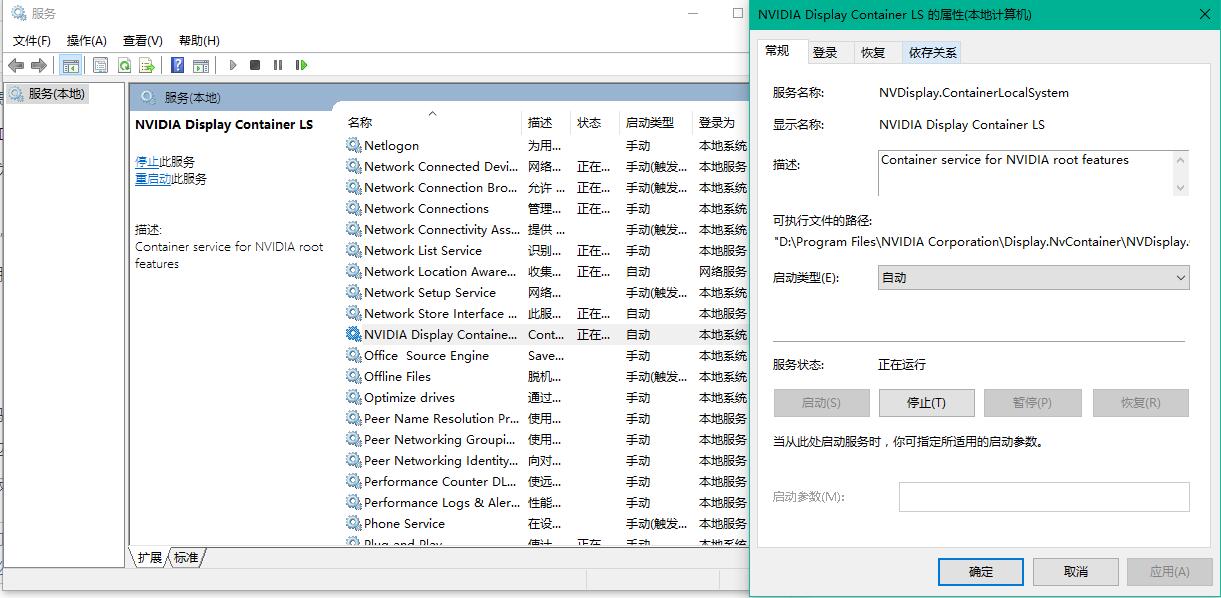Viewport: 1221px width, 598px height.
Task: Open the 启动类型 startup type dropdown
Action: pos(1033,278)
